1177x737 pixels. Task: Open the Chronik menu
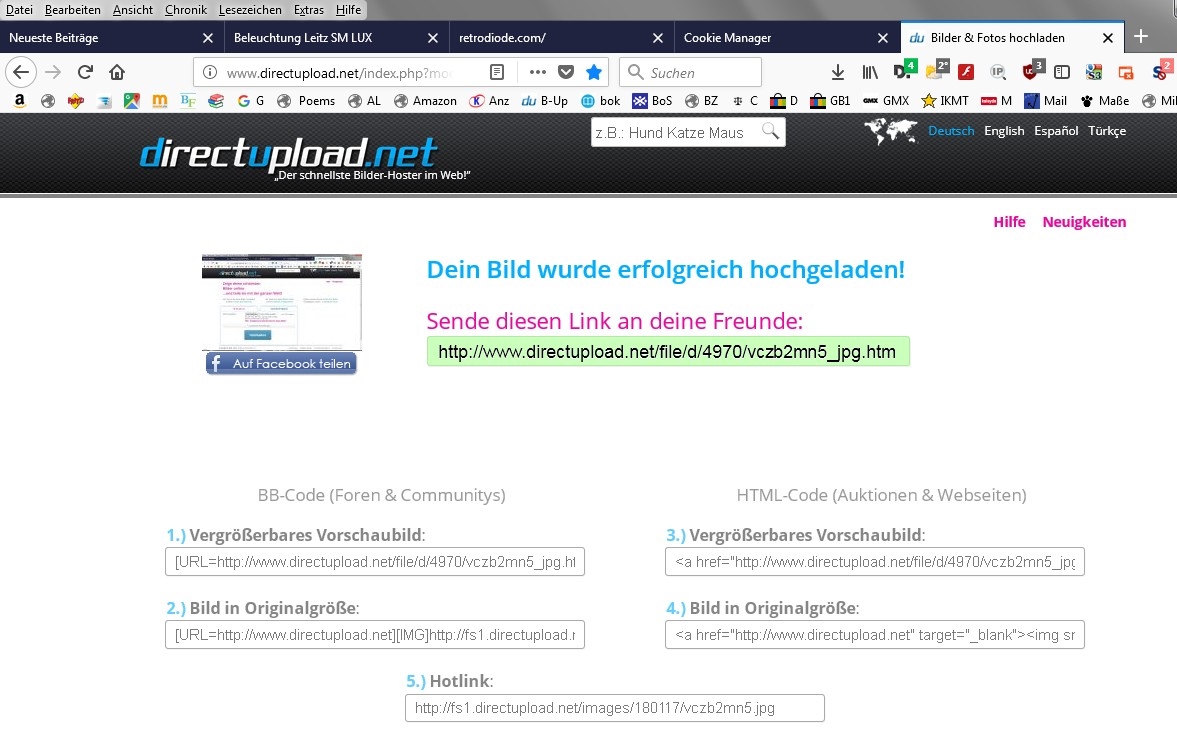[185, 10]
